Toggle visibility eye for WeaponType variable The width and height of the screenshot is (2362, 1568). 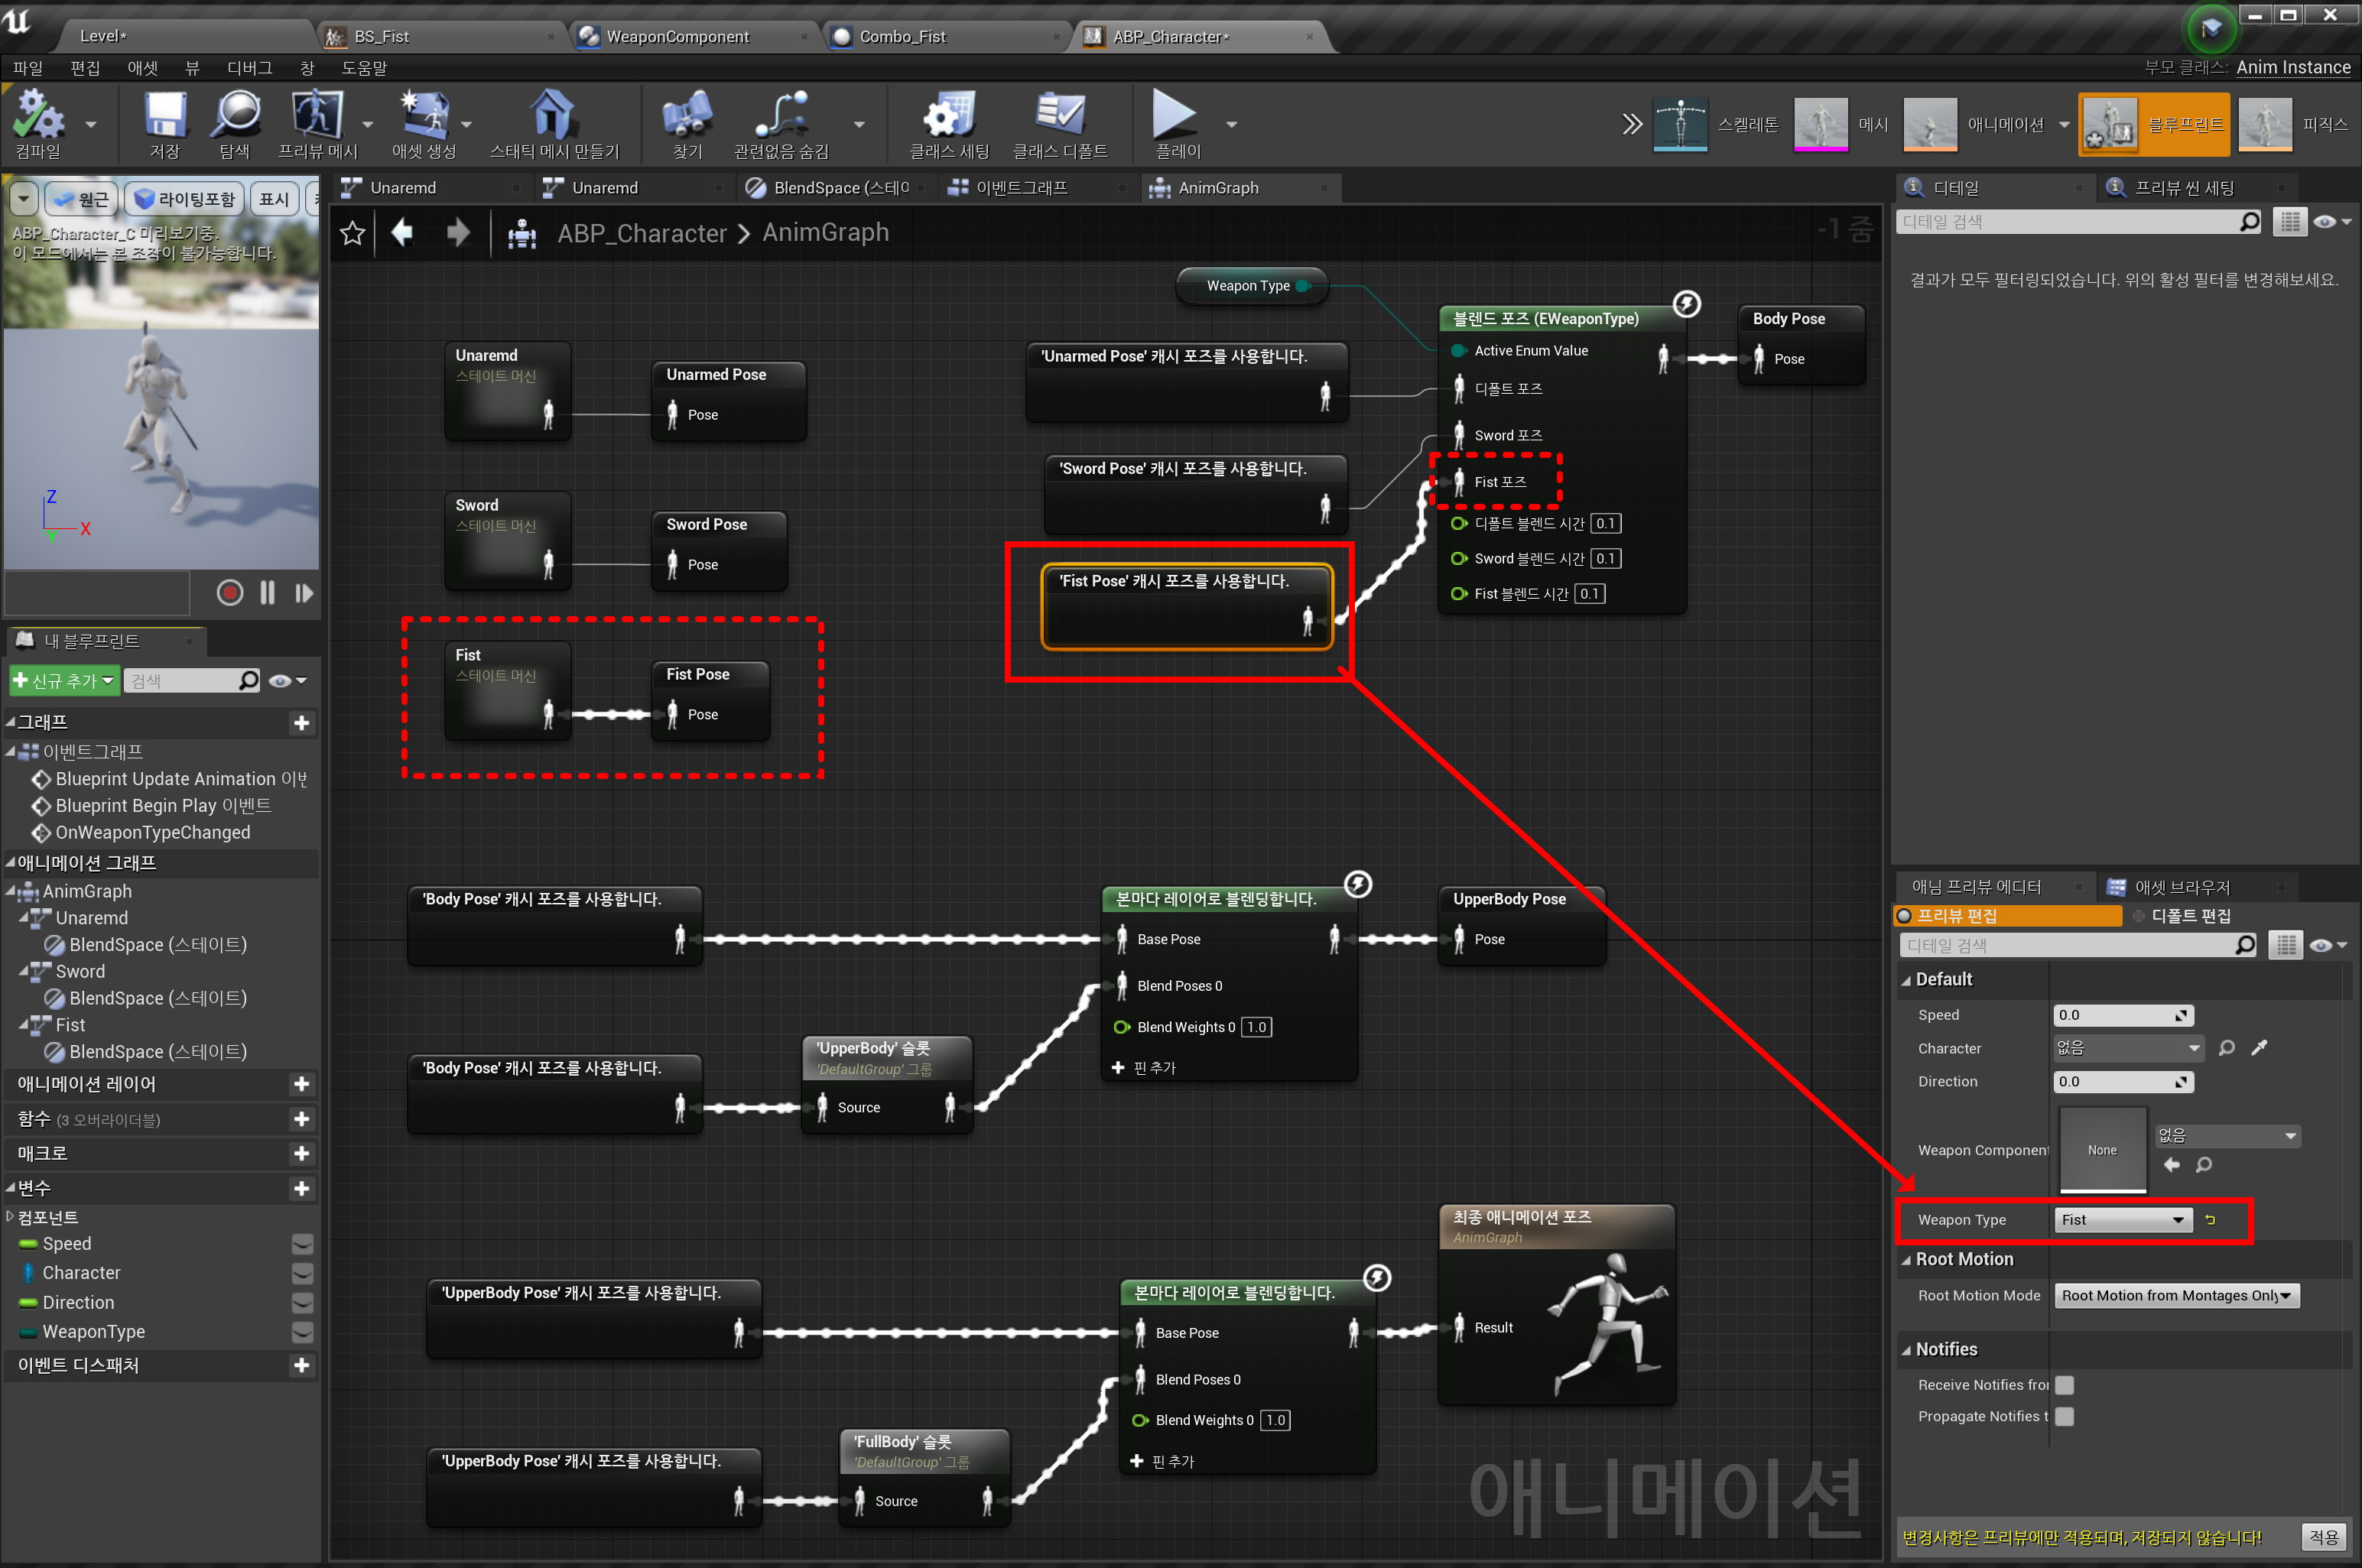[x=302, y=1332]
